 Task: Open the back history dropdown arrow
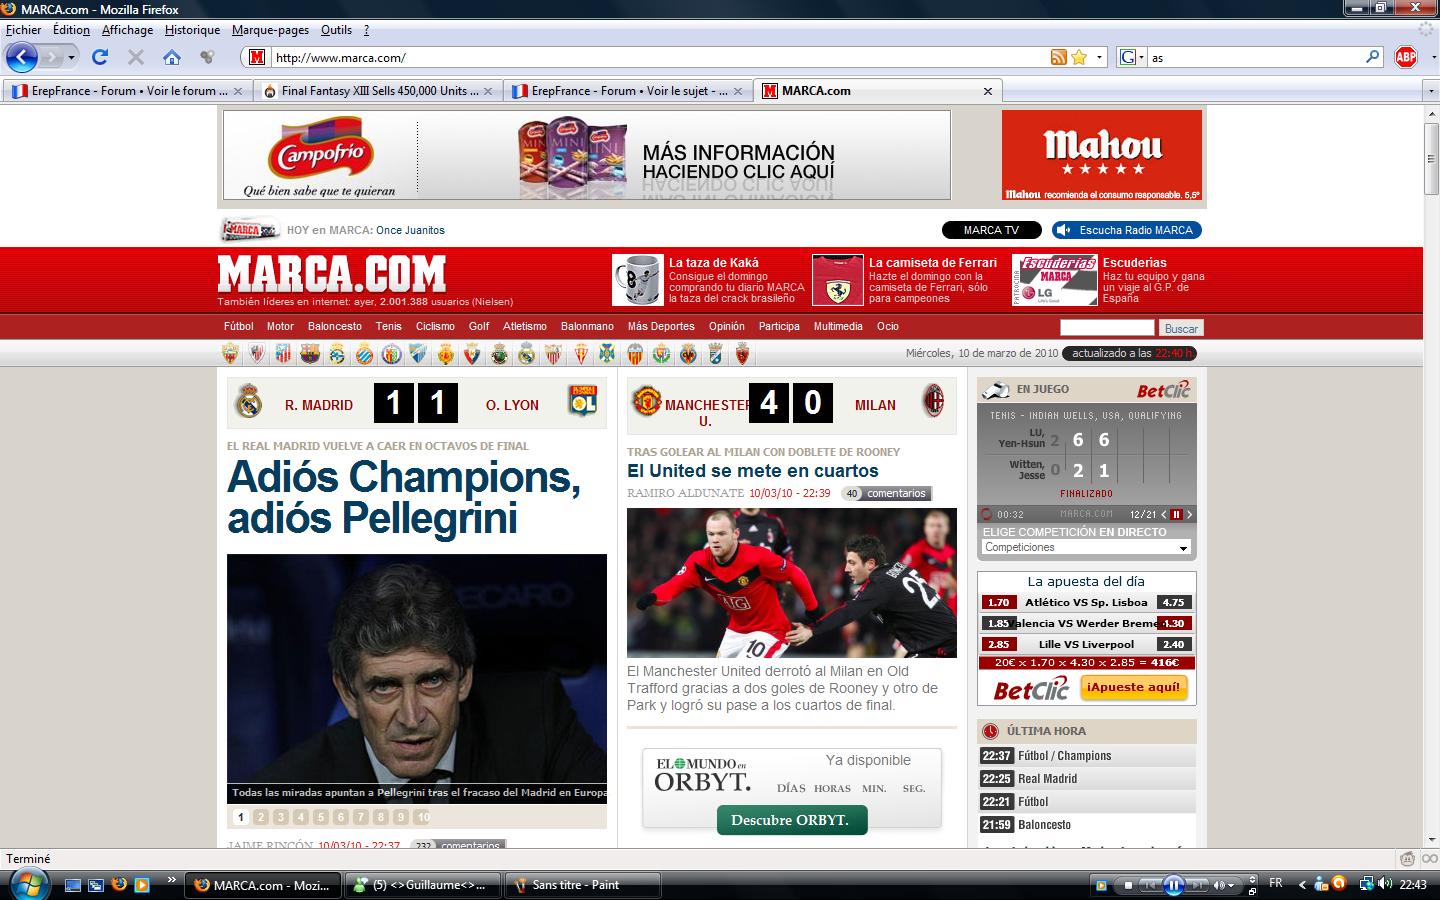coord(71,57)
